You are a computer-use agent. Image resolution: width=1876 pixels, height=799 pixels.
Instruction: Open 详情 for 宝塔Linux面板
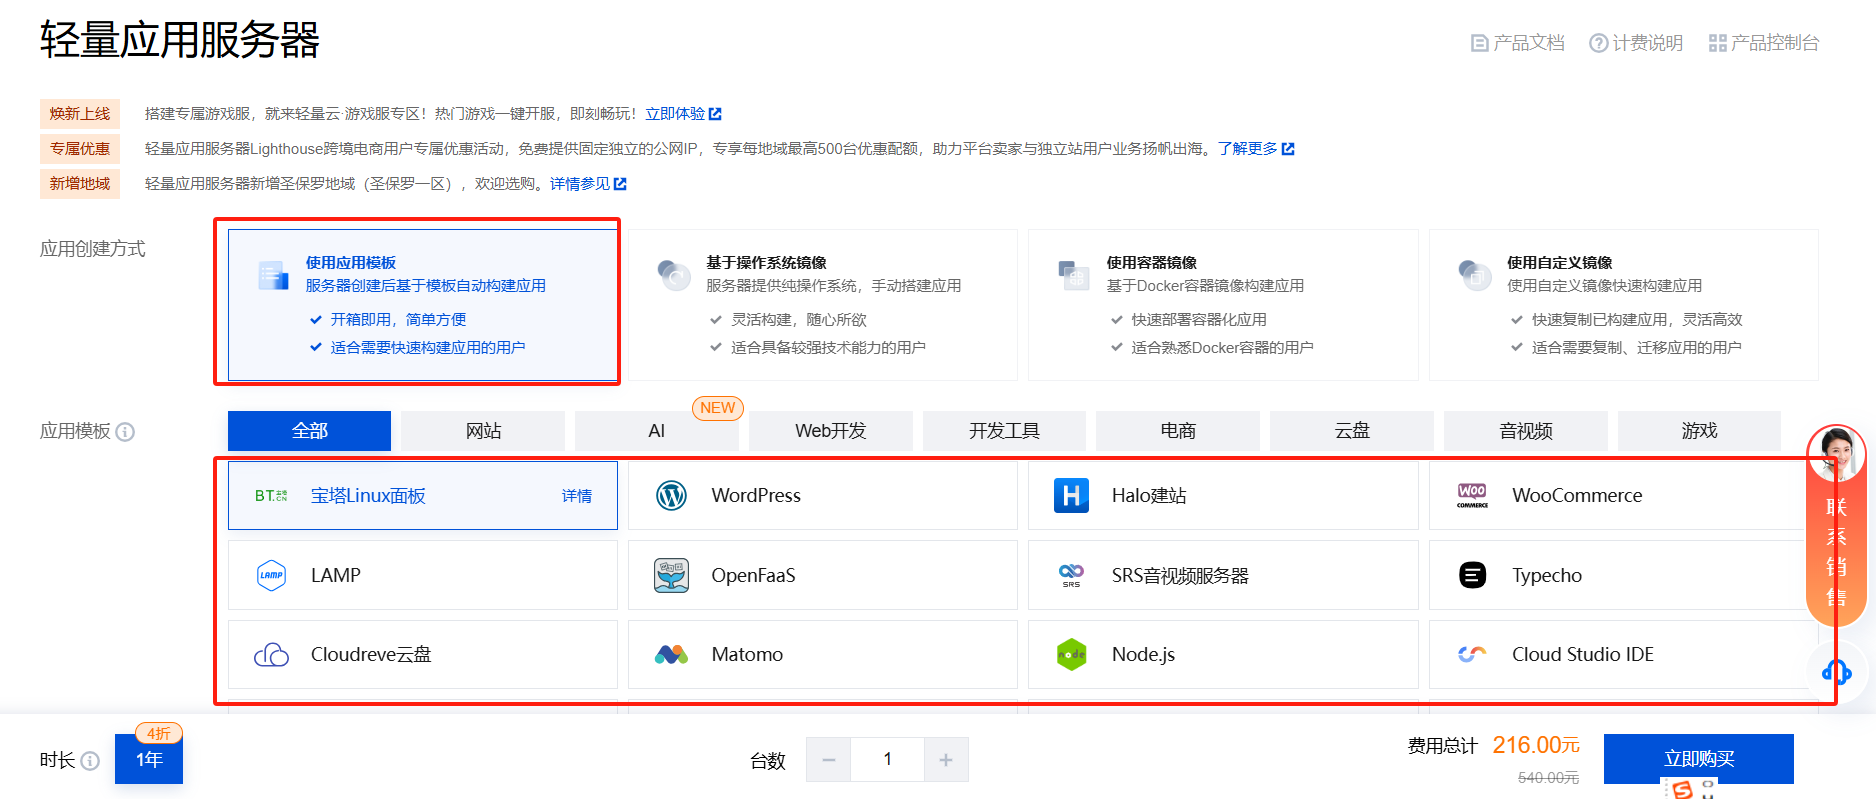(577, 496)
